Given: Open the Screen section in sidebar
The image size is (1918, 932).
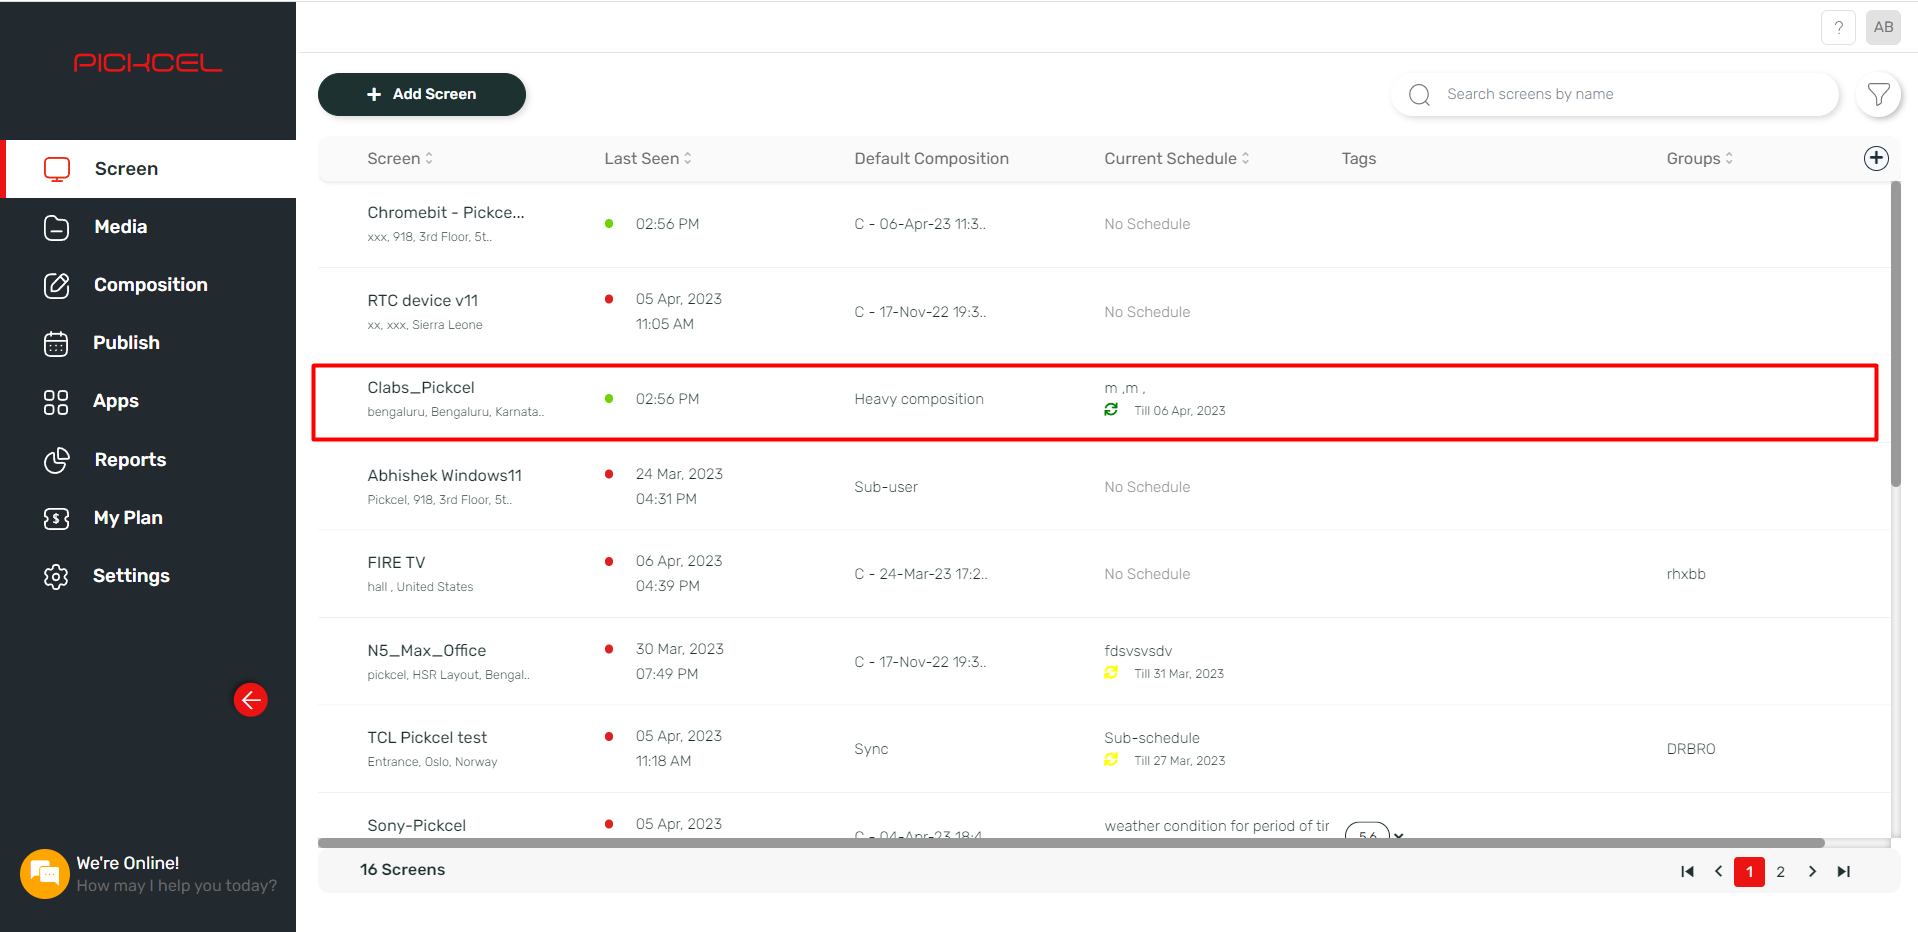Looking at the screenshot, I should (x=150, y=169).
